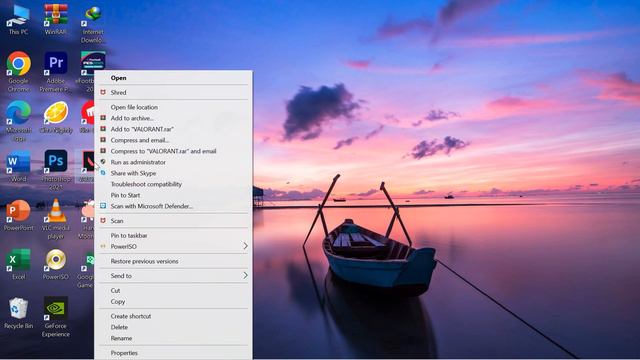Open Properties from the context menu

coord(173,353)
